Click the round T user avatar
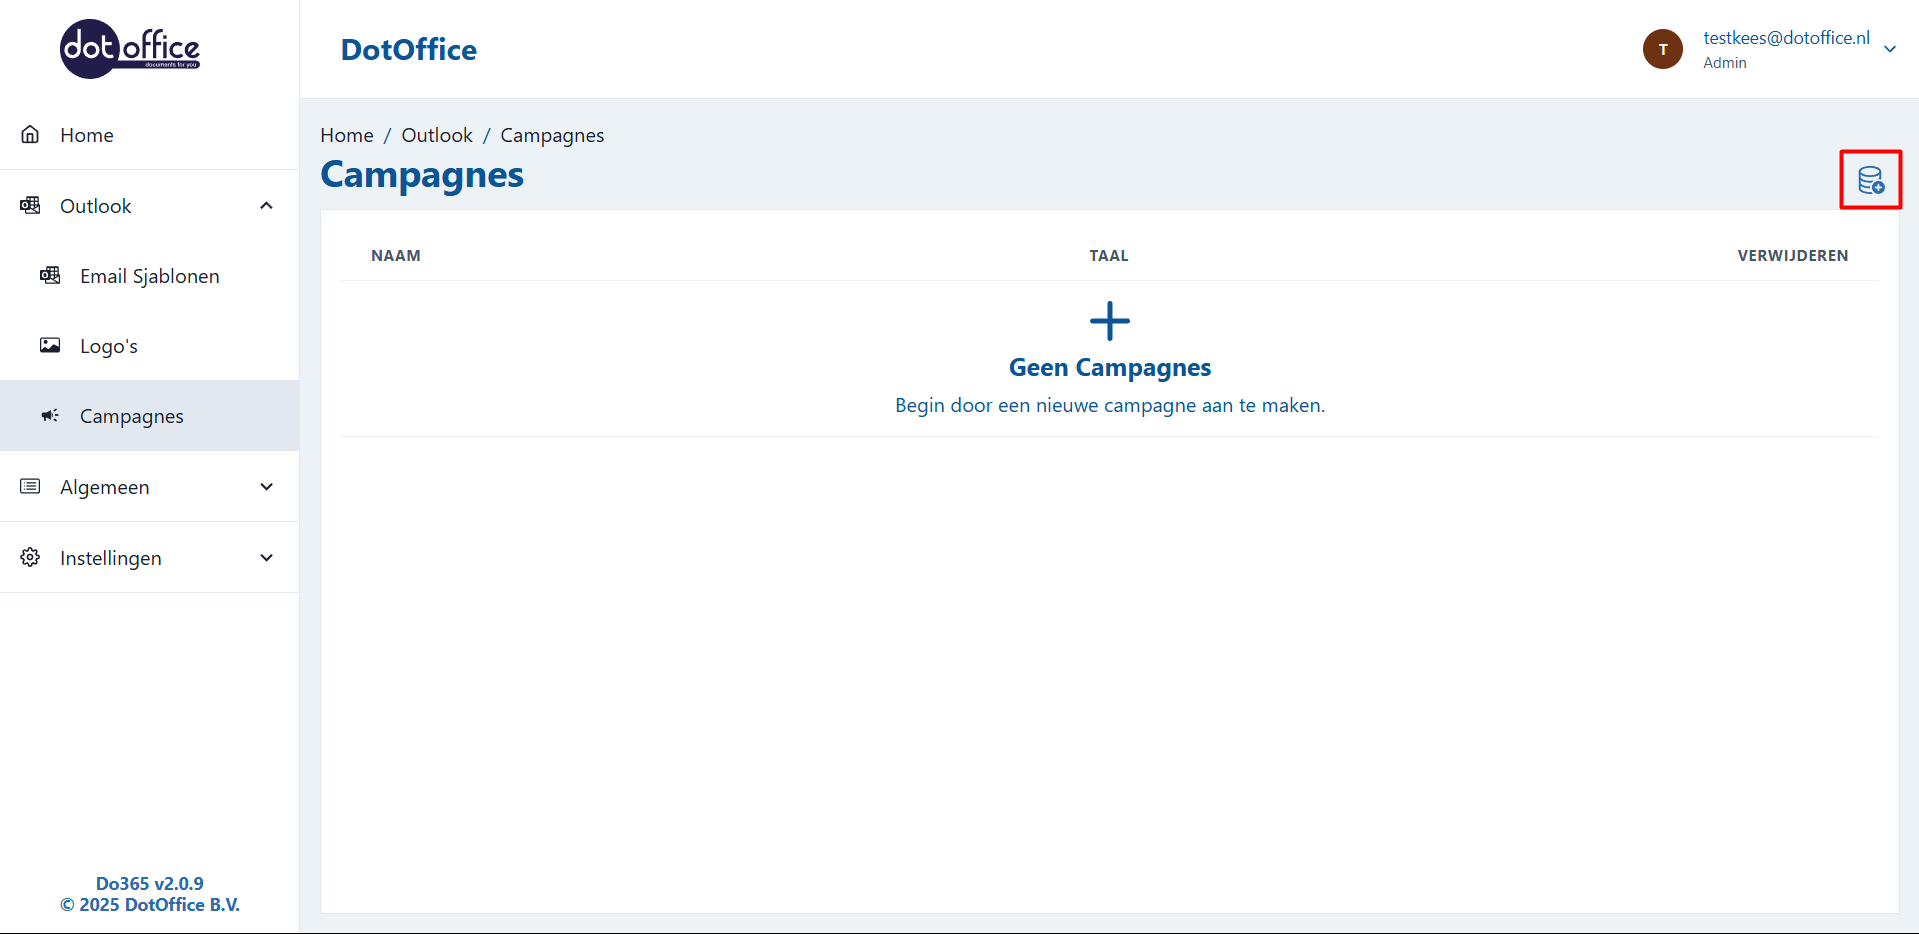Image resolution: width=1919 pixels, height=934 pixels. 1662,49
